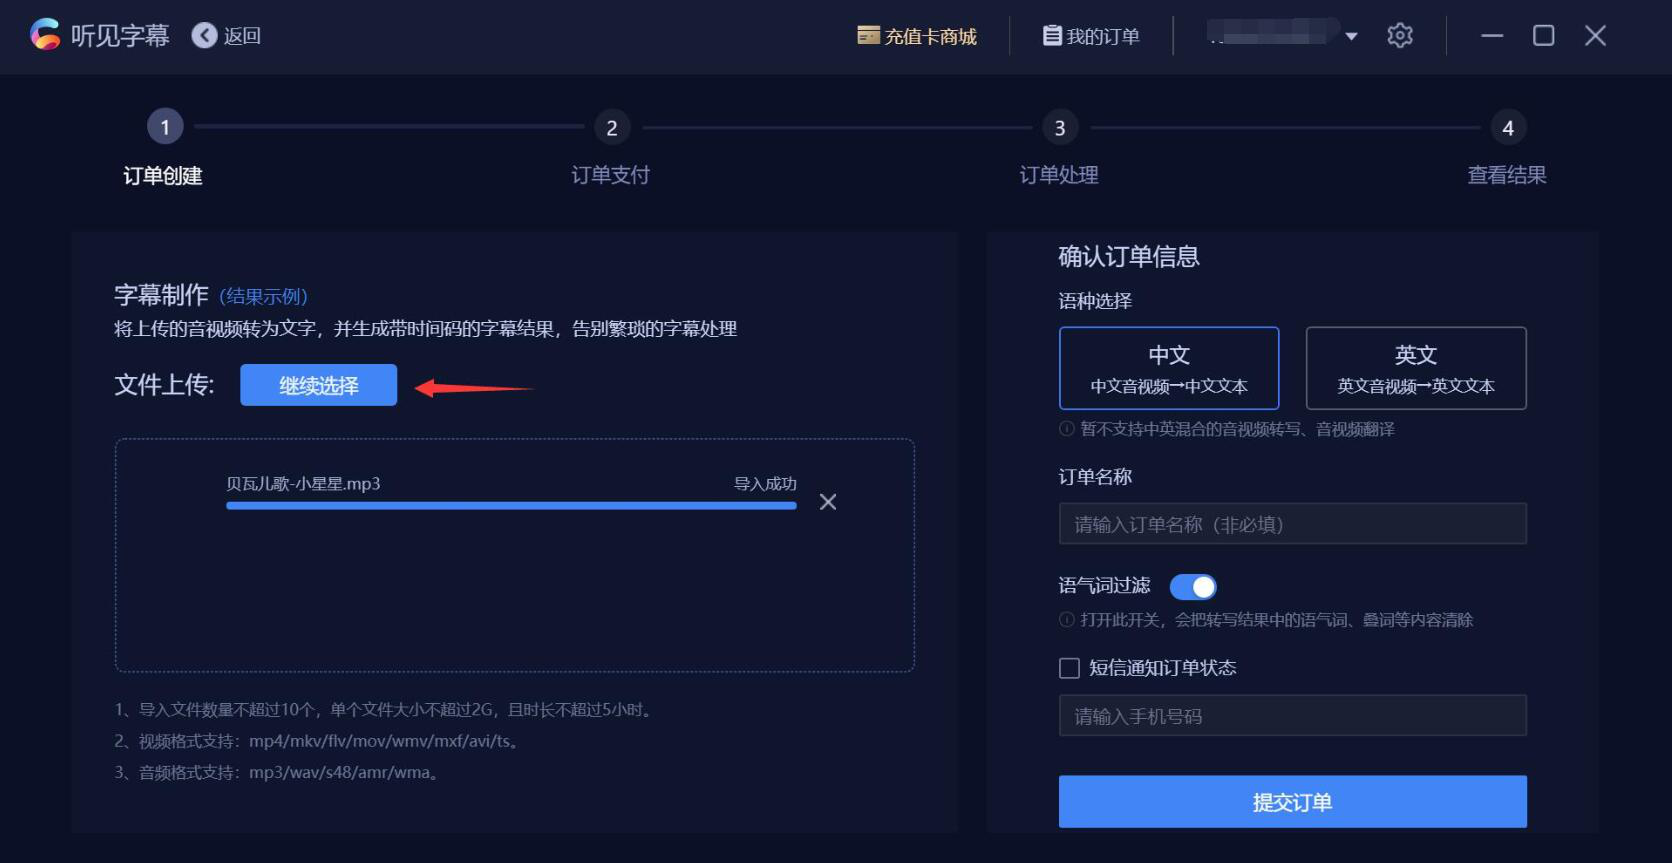Click the step 4 查看结果 circle
This screenshot has height=863, width=1672.
point(1508,127)
